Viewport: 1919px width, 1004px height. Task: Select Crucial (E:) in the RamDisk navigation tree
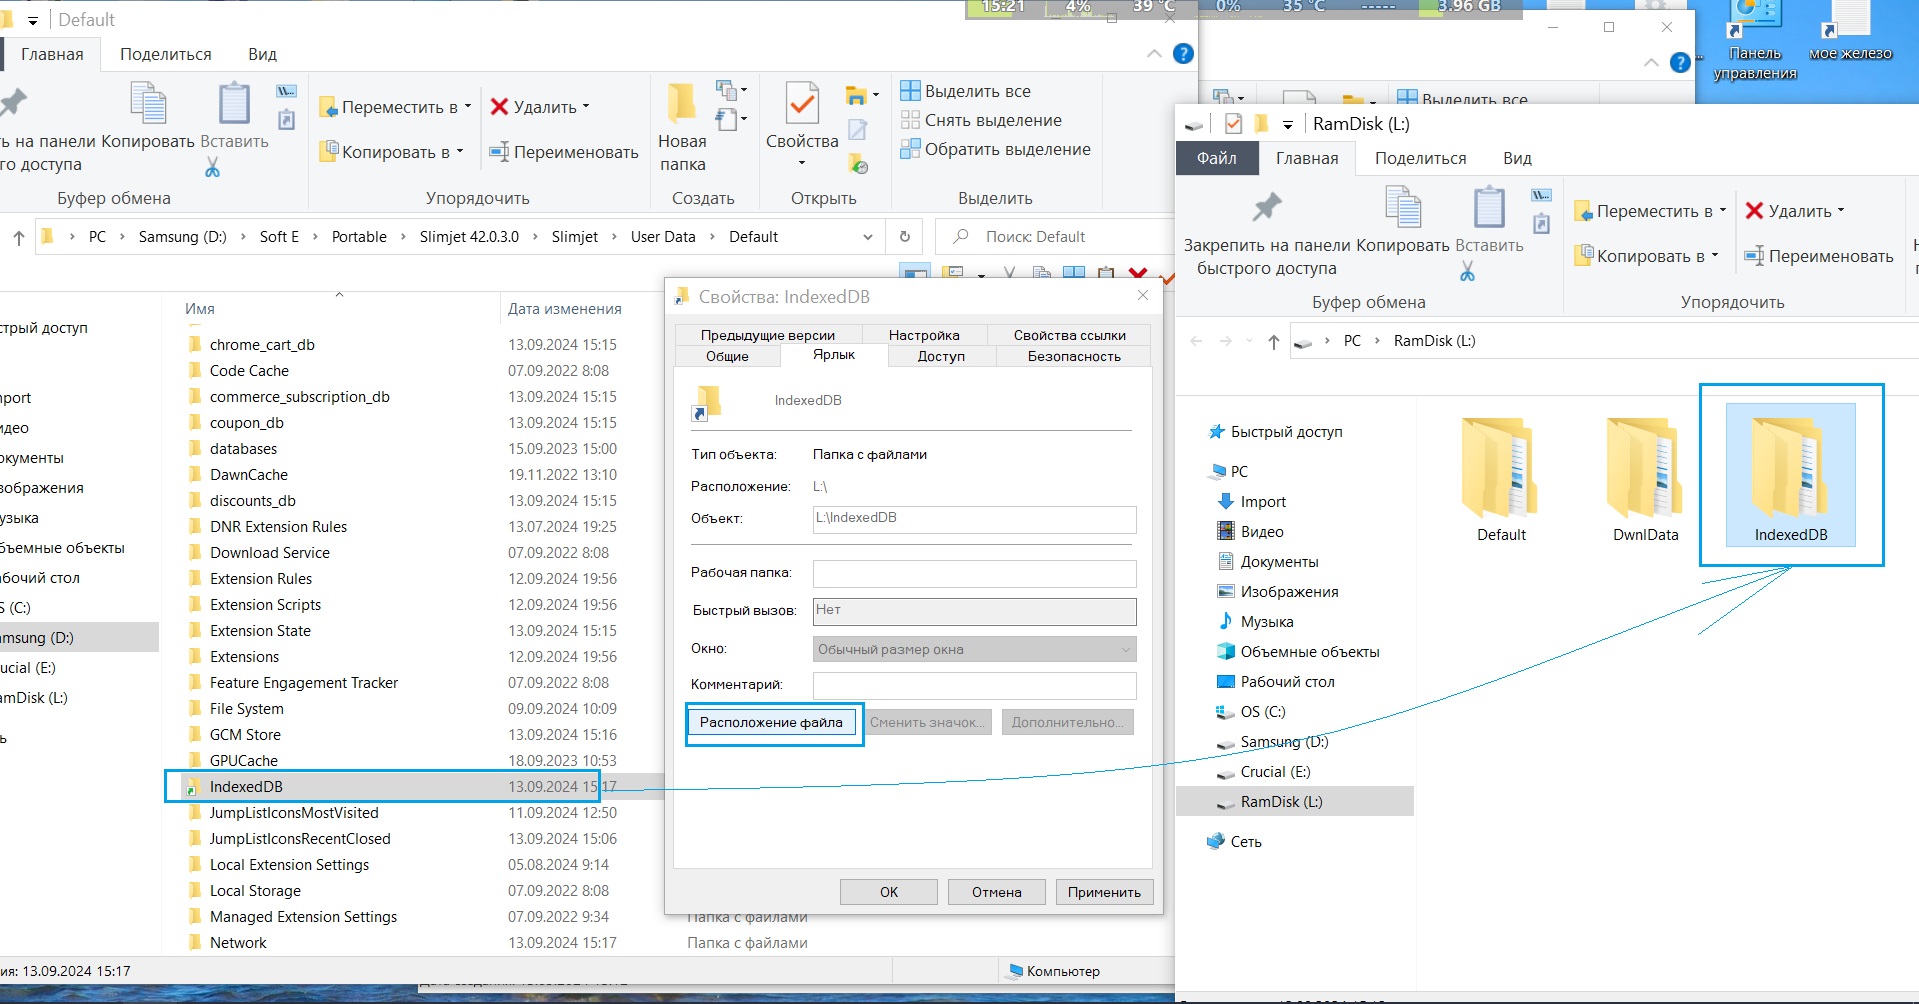click(1275, 772)
